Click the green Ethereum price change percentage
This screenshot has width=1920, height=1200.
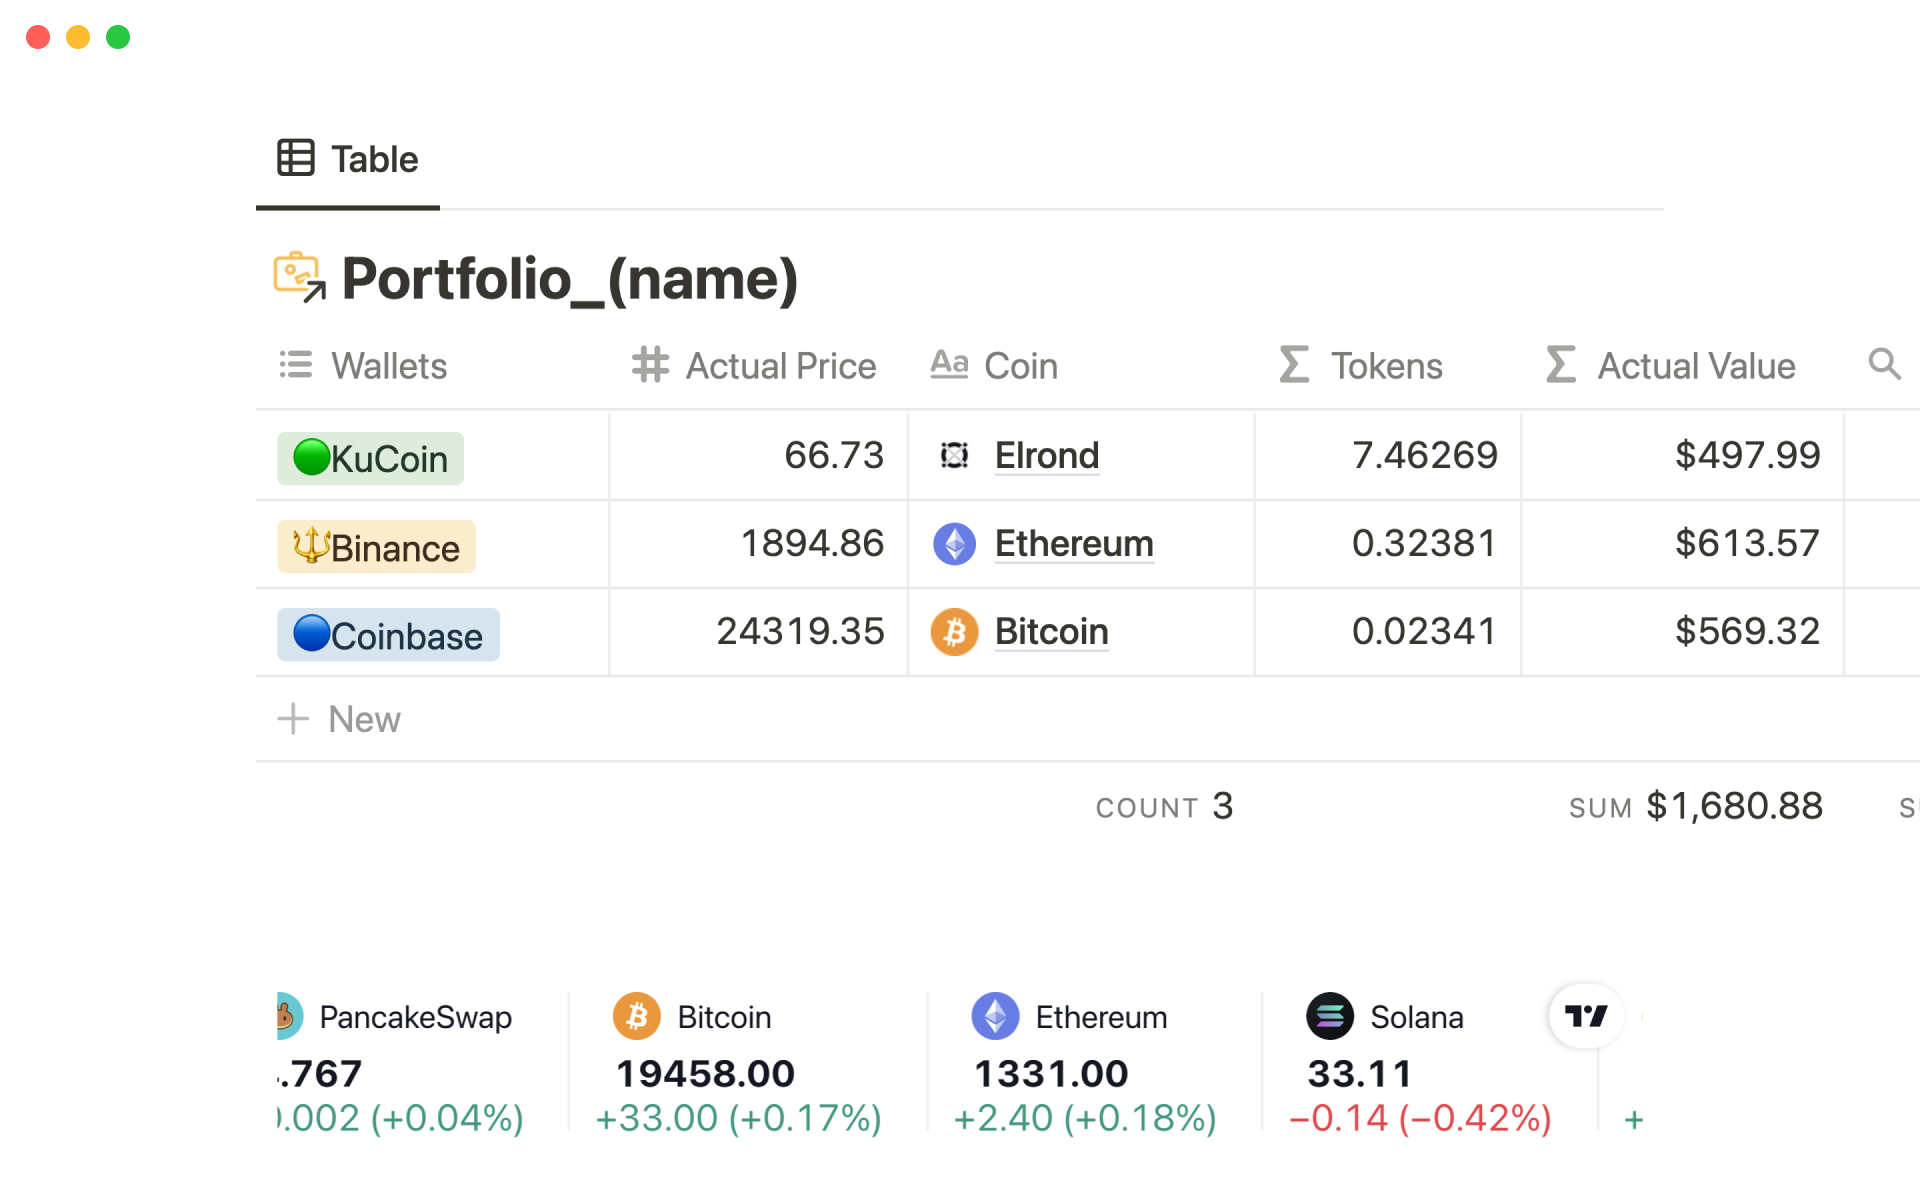click(x=1085, y=1118)
